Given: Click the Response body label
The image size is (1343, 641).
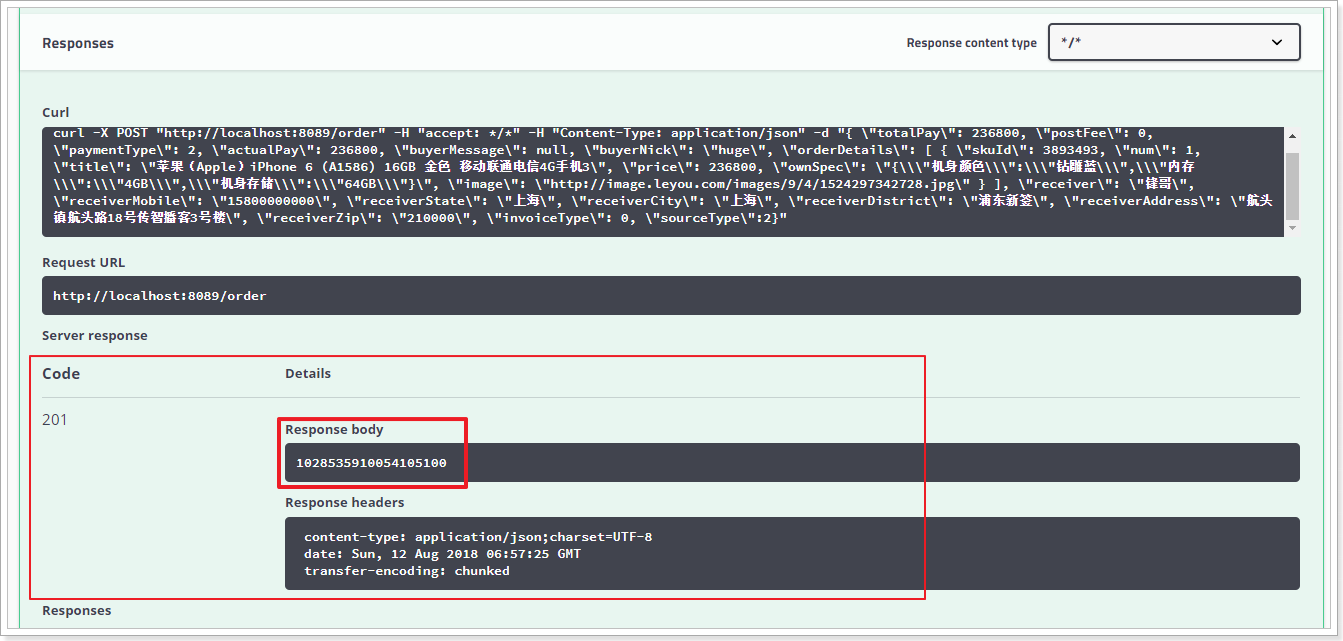Looking at the screenshot, I should pos(334,429).
